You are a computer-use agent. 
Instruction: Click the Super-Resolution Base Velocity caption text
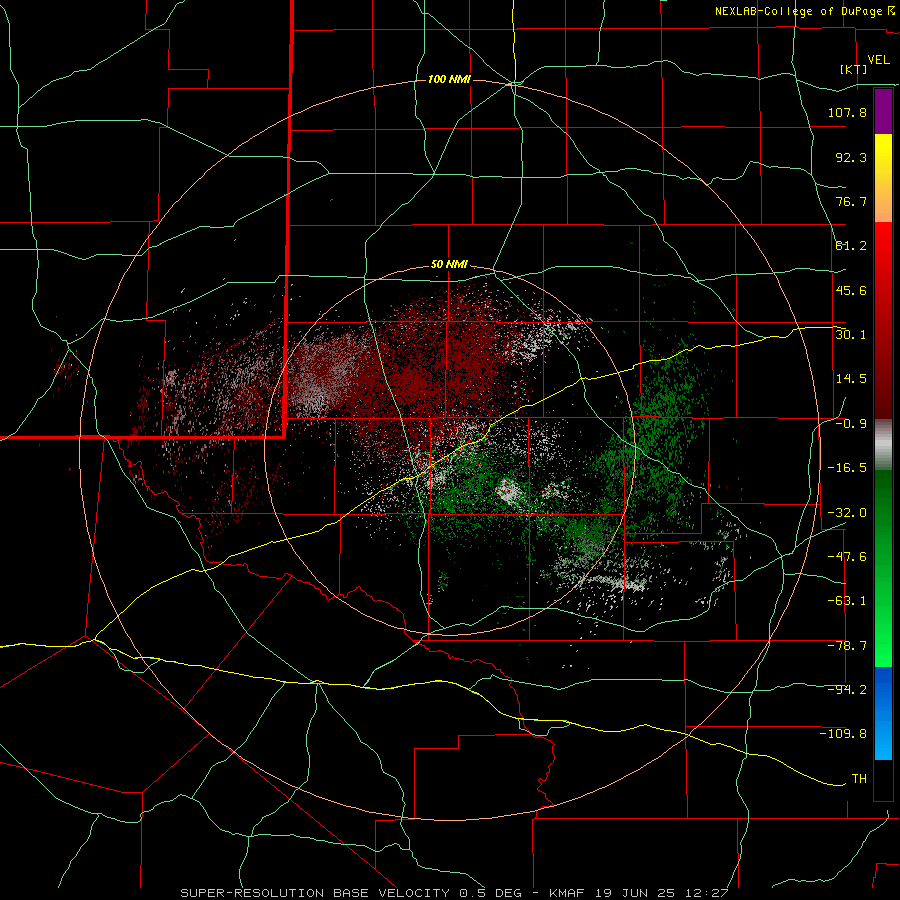(x=453, y=893)
